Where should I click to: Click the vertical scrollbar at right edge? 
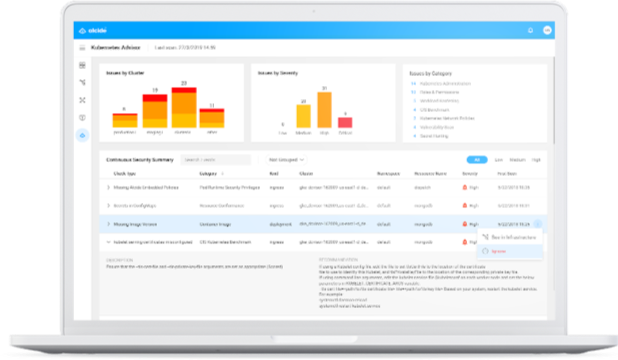[553, 101]
